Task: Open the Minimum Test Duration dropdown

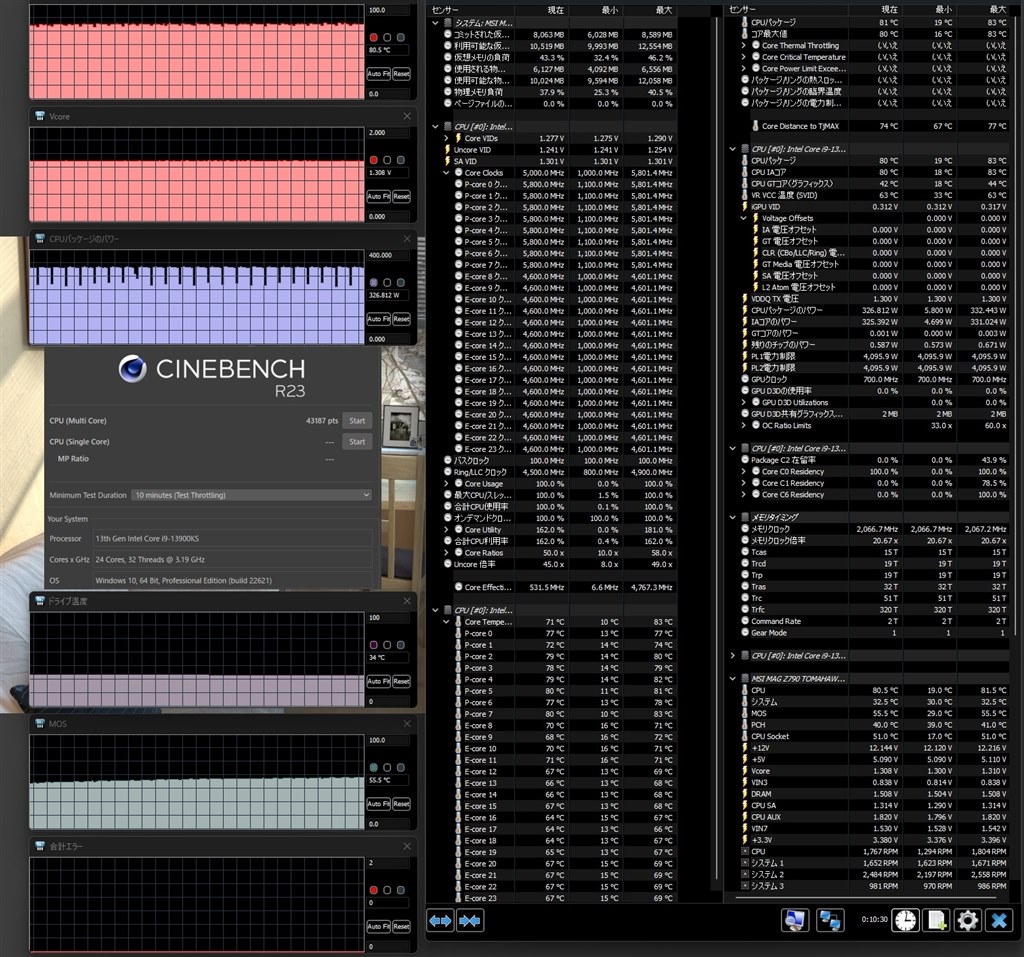Action: 252,495
